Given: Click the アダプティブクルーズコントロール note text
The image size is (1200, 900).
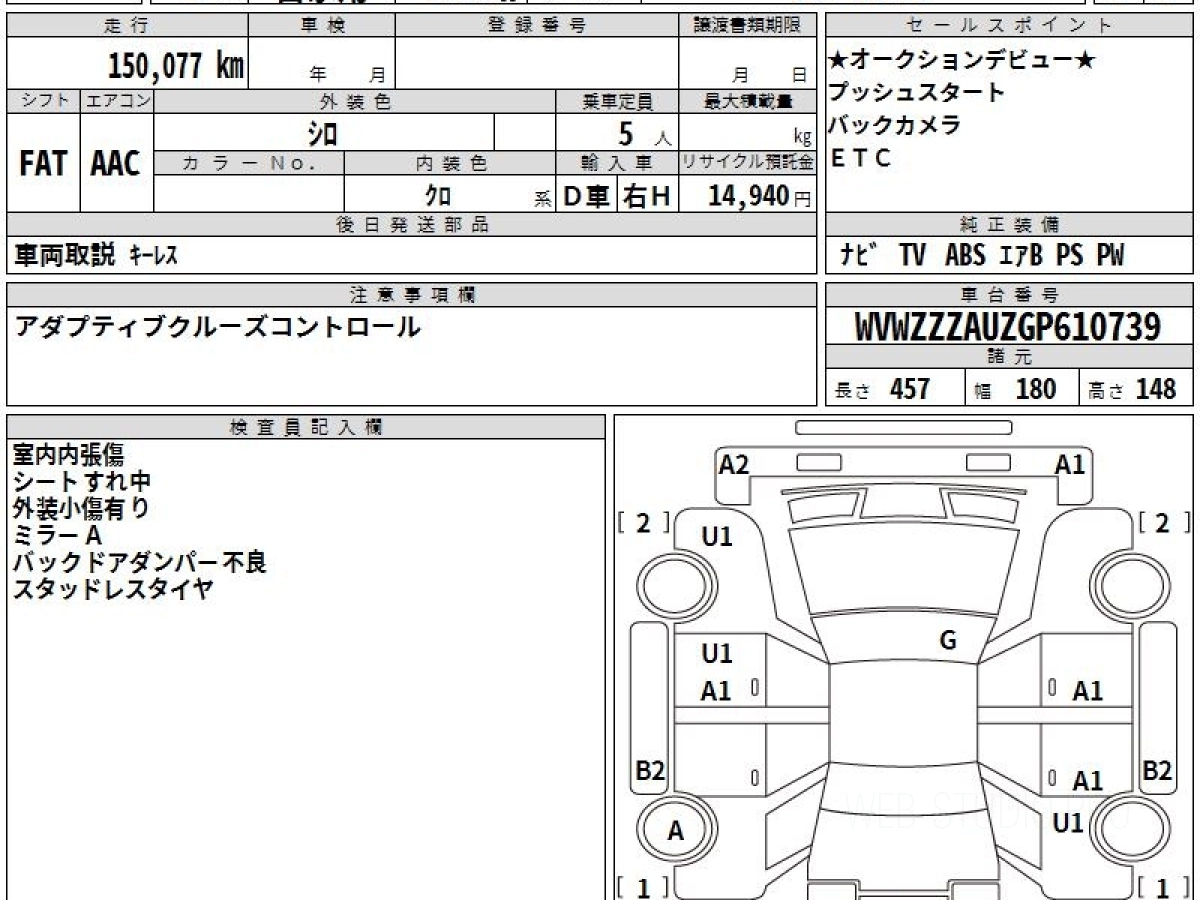Looking at the screenshot, I should tap(218, 328).
